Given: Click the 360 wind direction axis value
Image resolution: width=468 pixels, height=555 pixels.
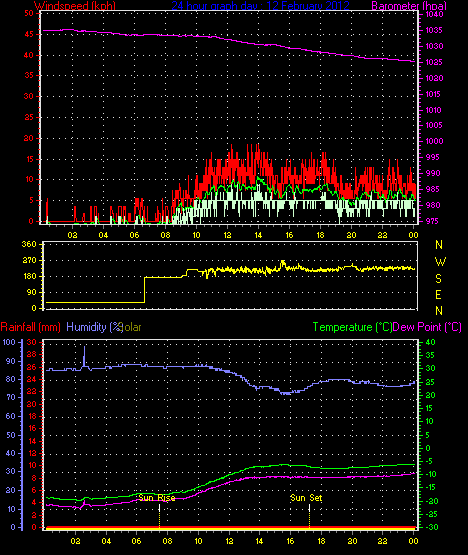Looking at the screenshot, I should click(29, 244).
